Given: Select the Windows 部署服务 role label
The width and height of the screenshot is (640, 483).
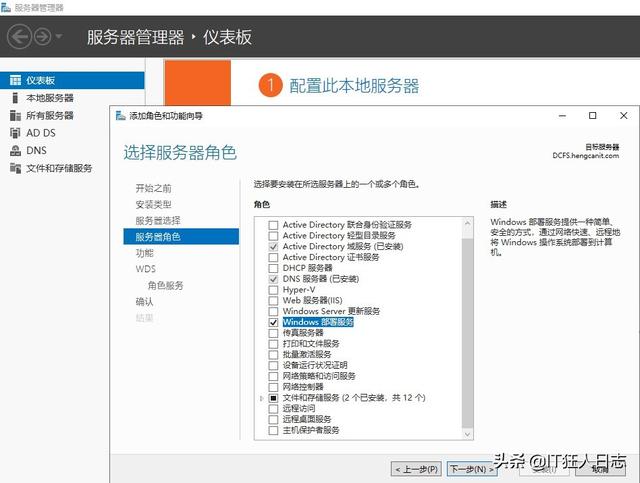Looking at the screenshot, I should 318,322.
